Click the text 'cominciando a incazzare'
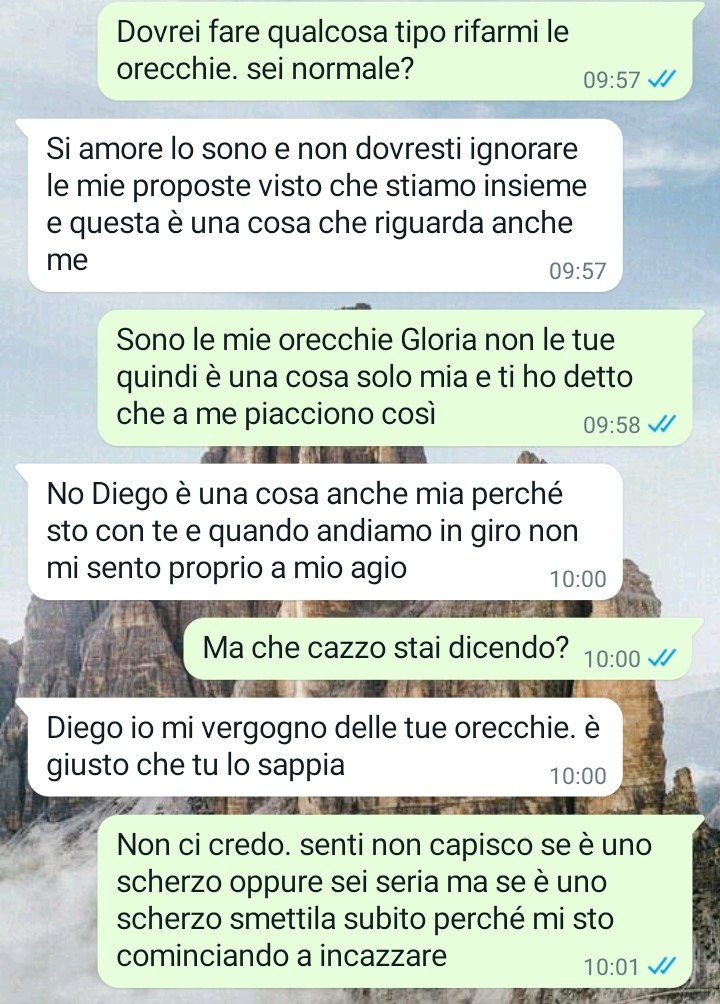Screen dimensions: 720x1004 [x=282, y=956]
